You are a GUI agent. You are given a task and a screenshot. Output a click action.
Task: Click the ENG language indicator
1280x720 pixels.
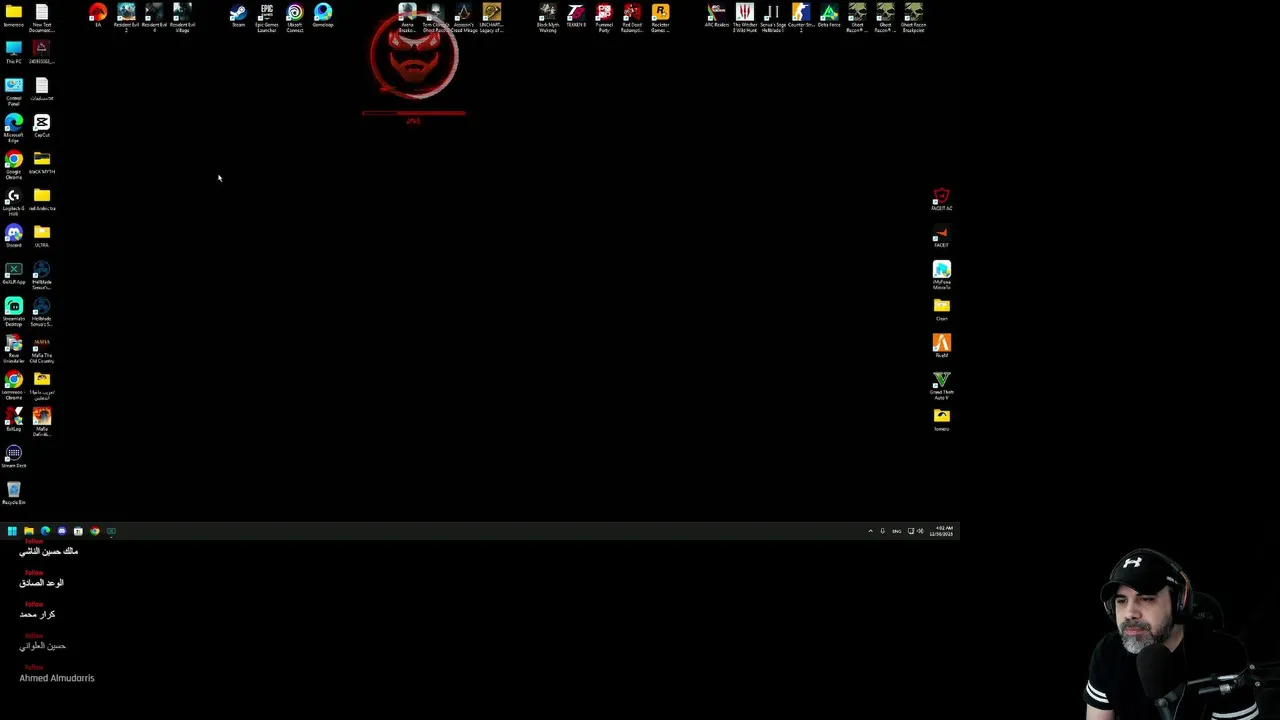(896, 531)
